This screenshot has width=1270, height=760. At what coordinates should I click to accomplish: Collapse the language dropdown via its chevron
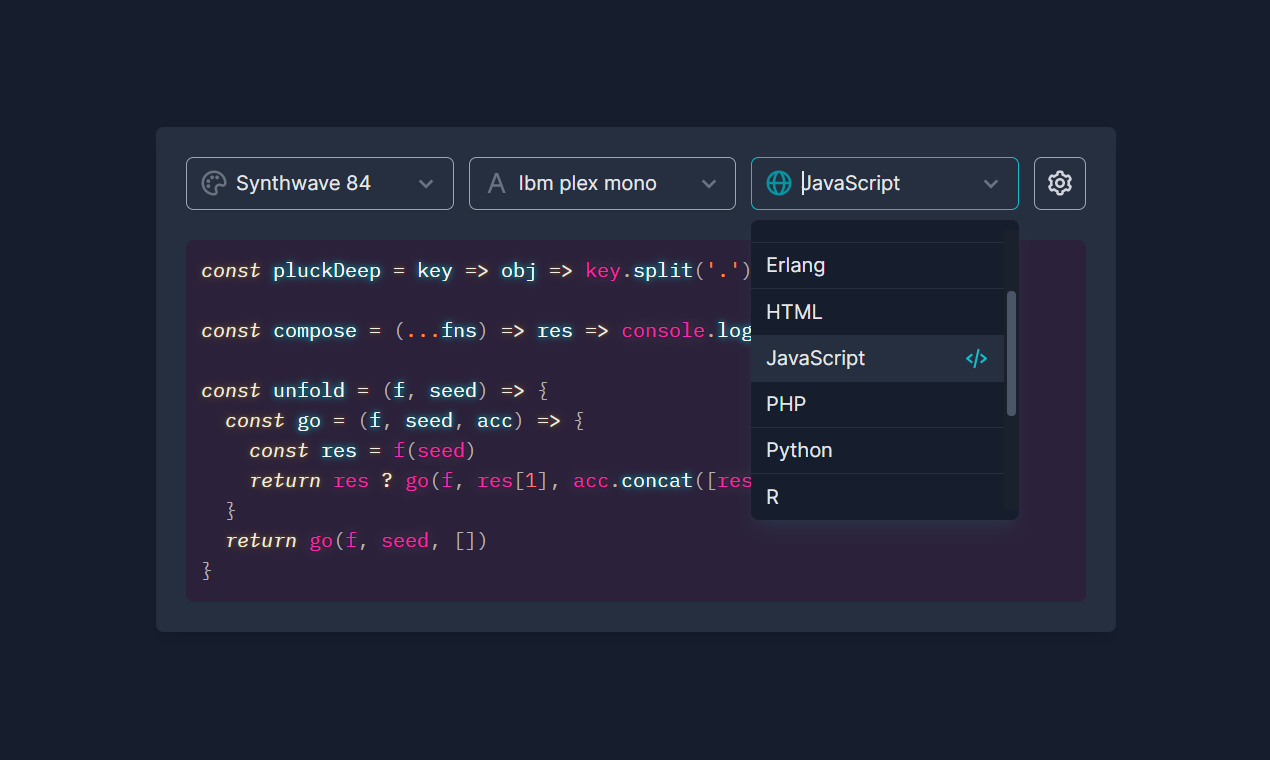point(991,183)
